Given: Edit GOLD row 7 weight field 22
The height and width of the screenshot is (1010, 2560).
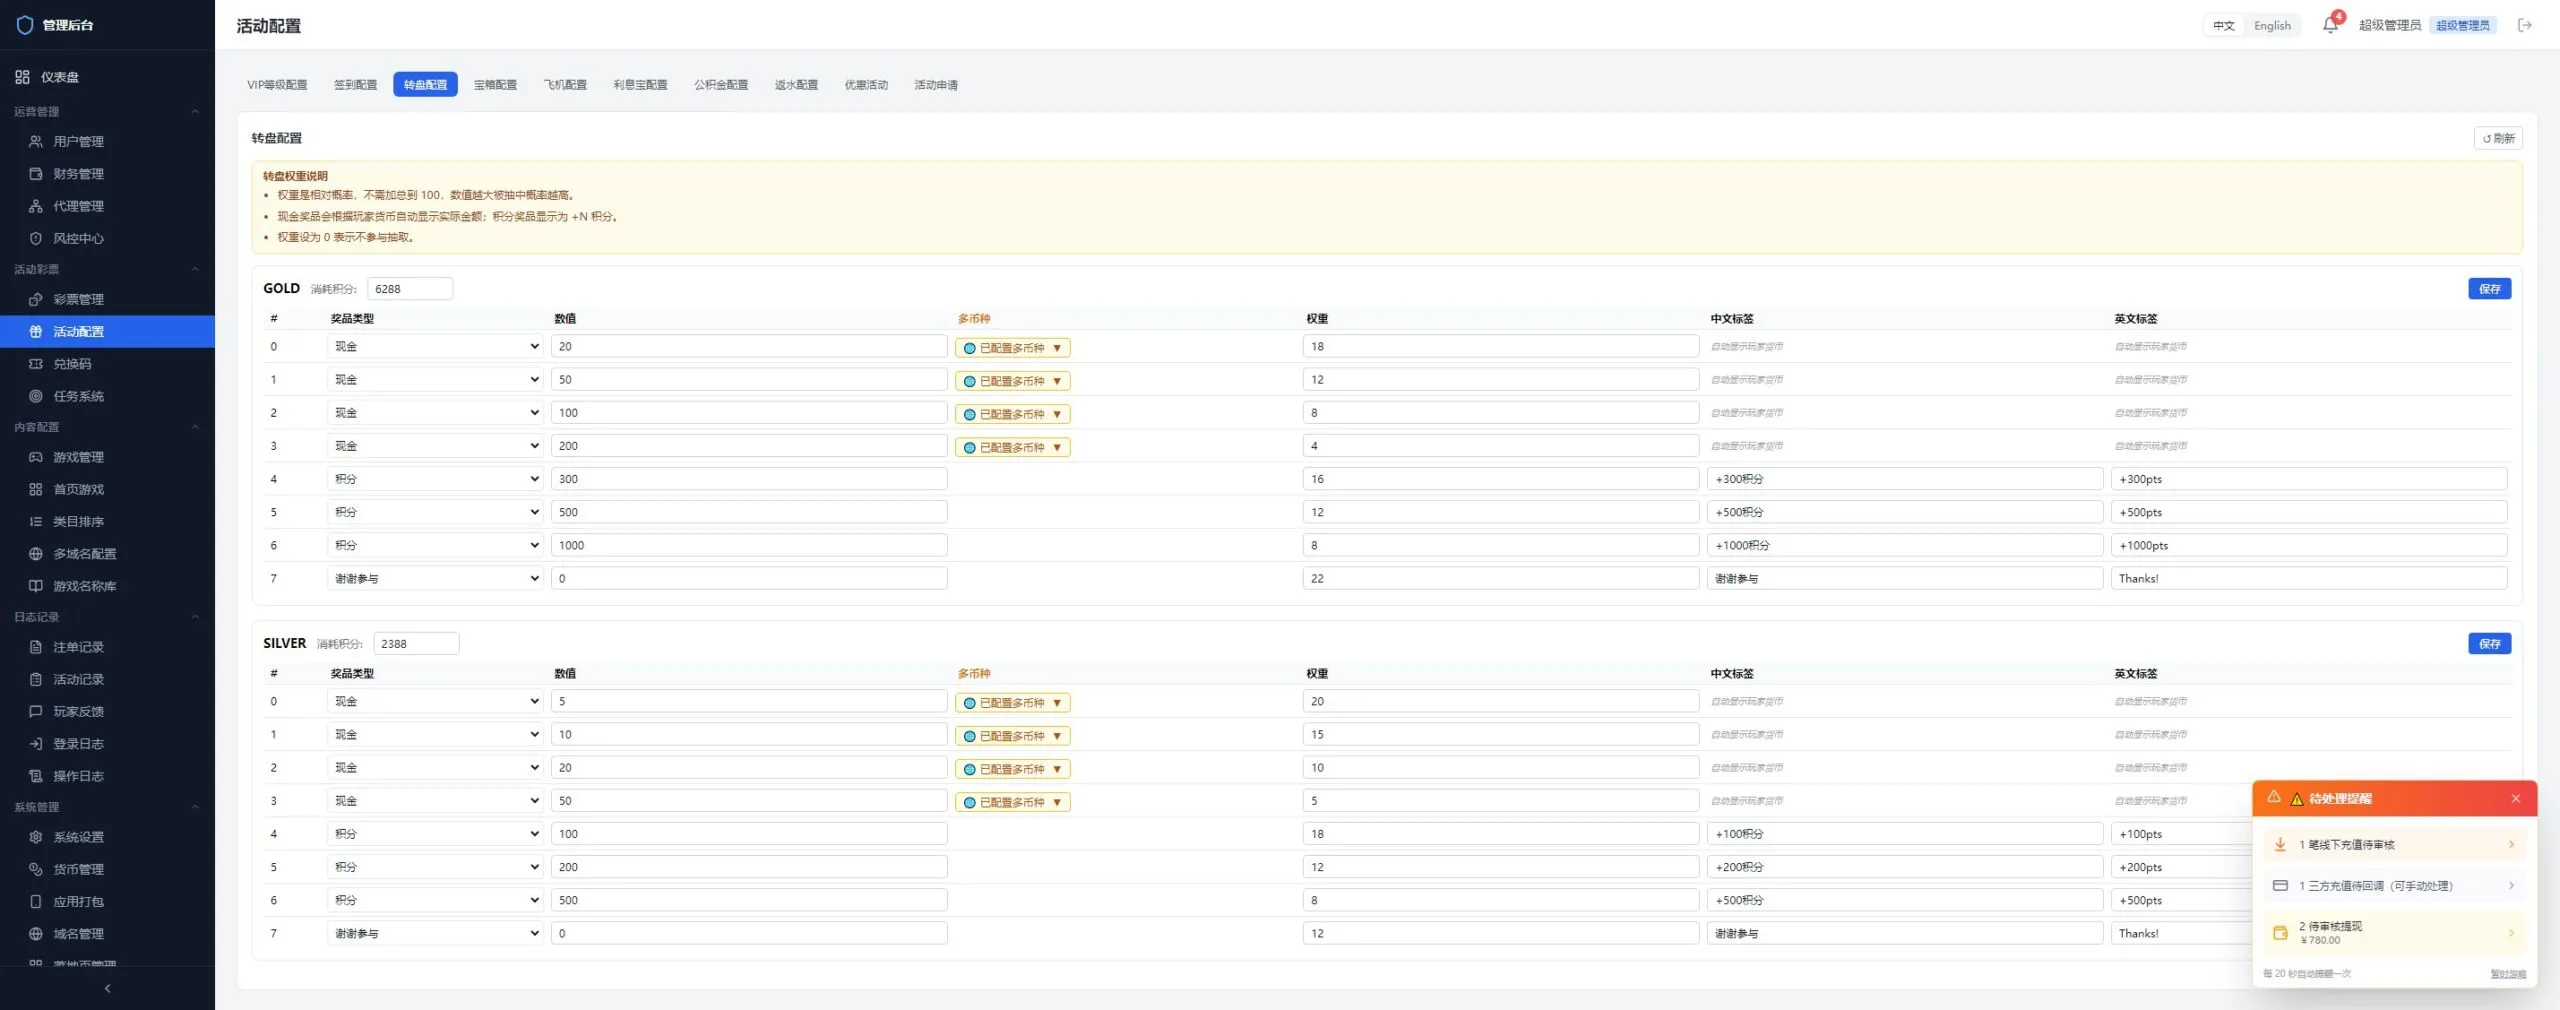Looking at the screenshot, I should tap(1500, 578).
